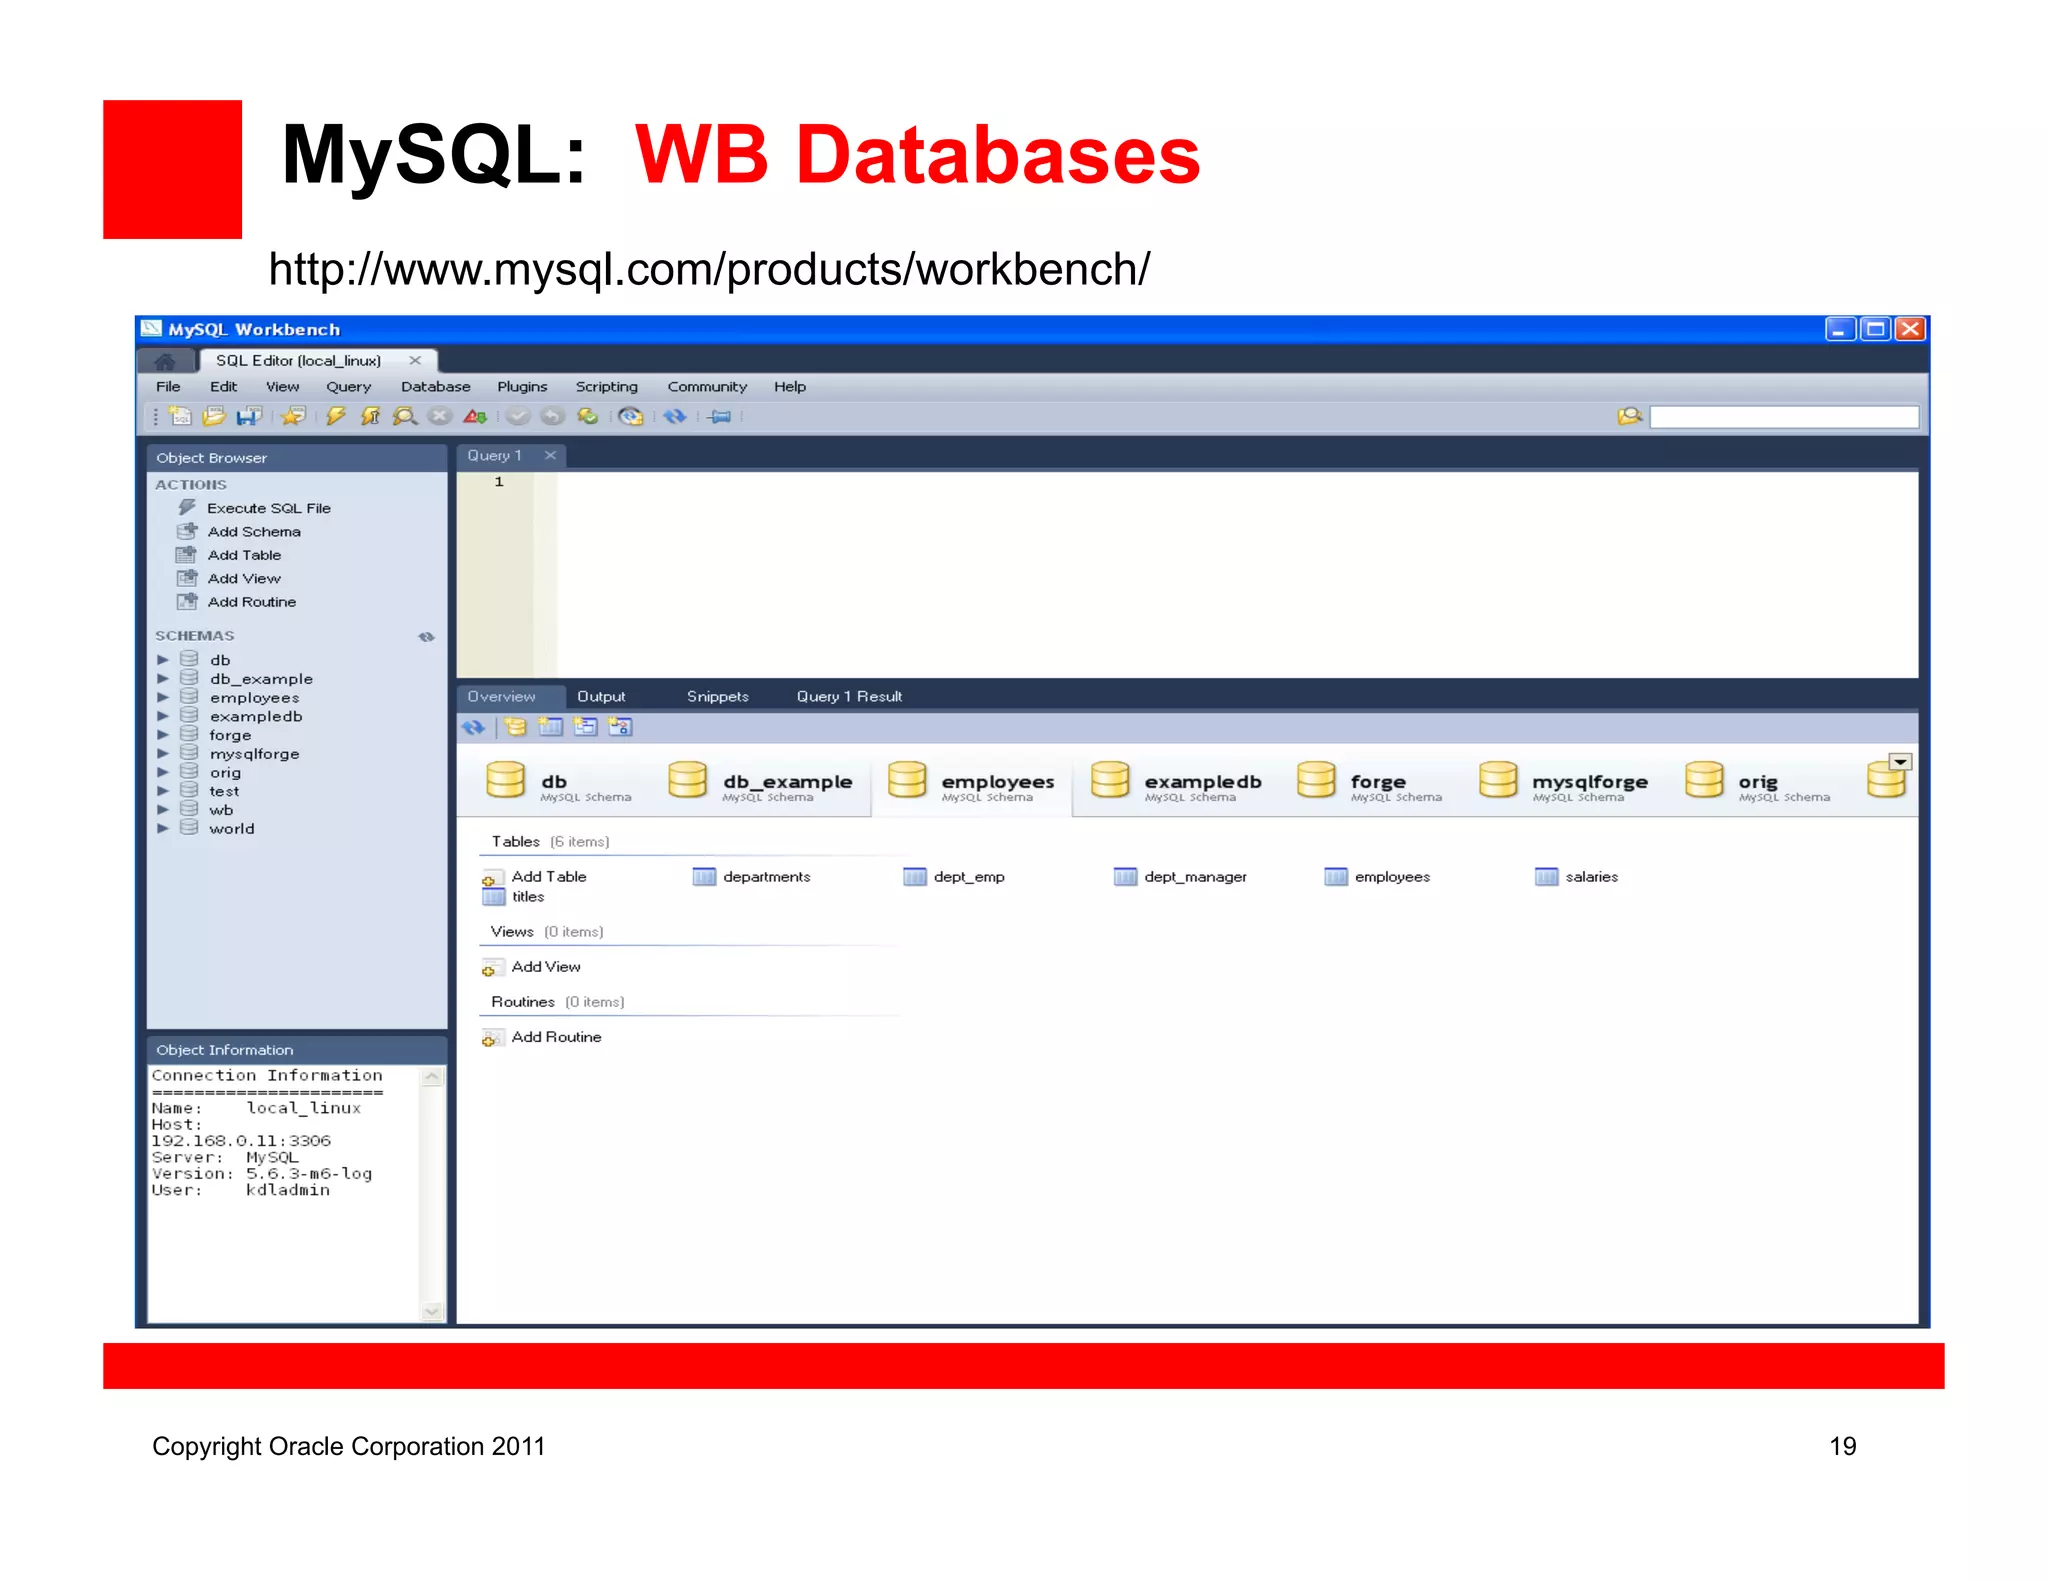
Task: Click the Explain magnifier toolbar icon
Action: tap(405, 416)
